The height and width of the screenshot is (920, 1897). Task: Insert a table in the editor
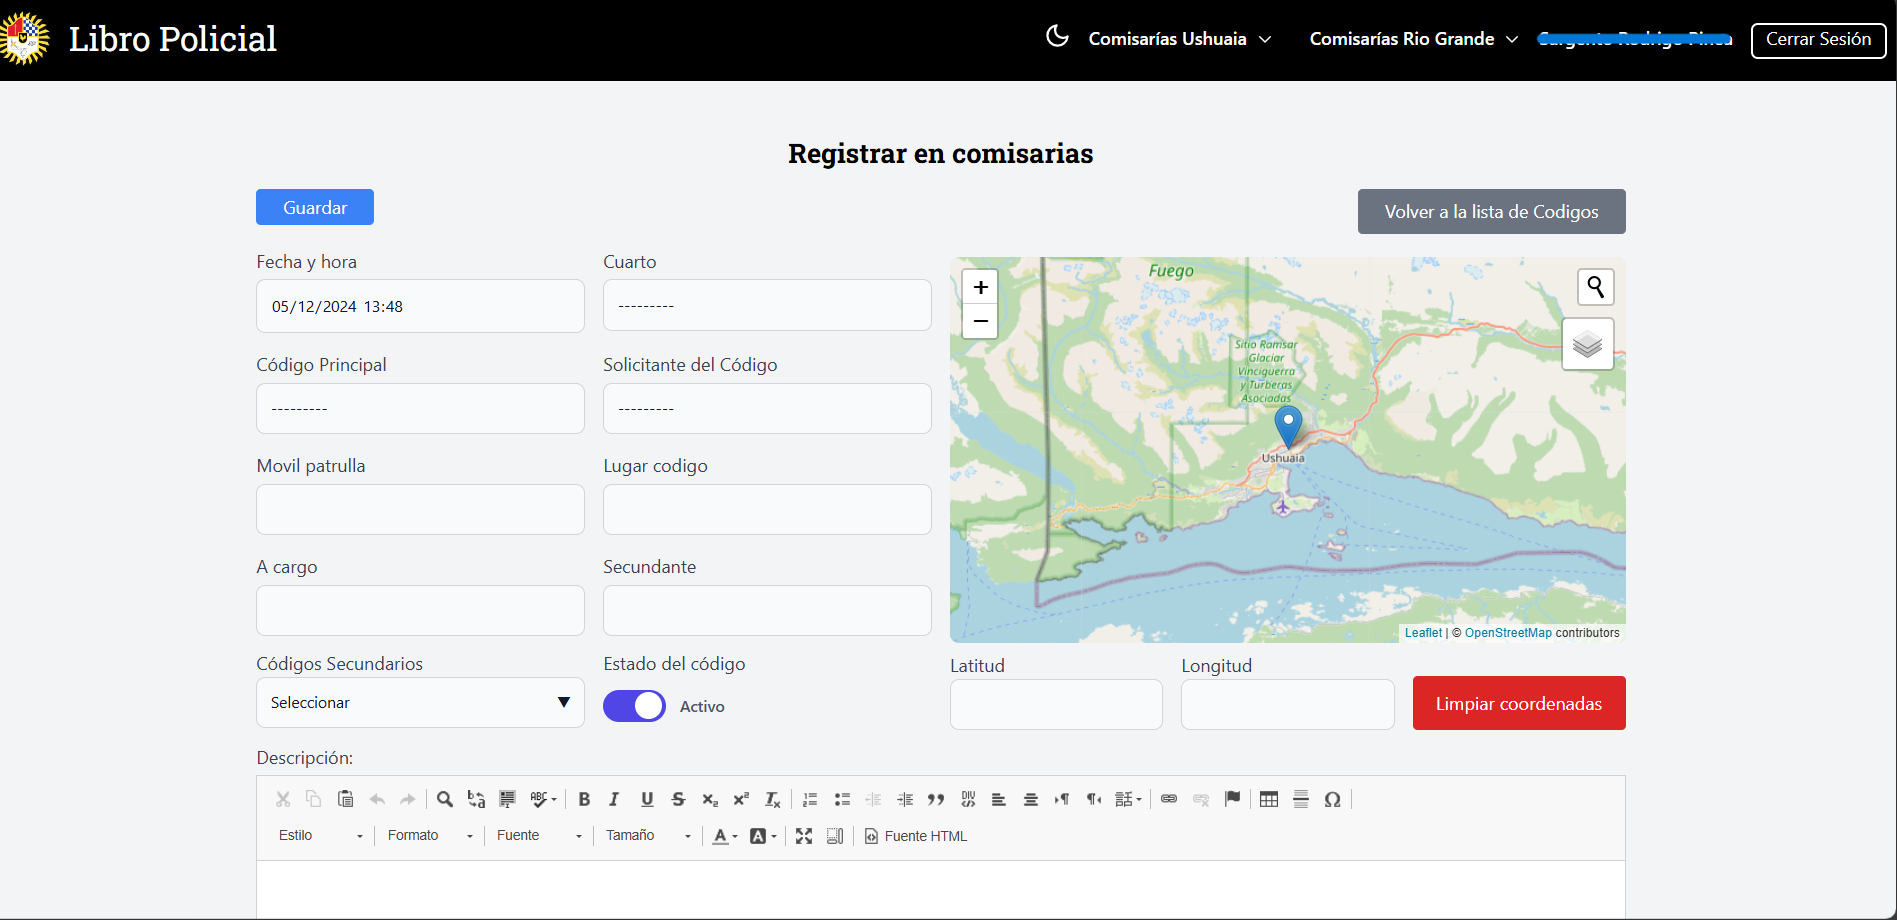[x=1269, y=799]
